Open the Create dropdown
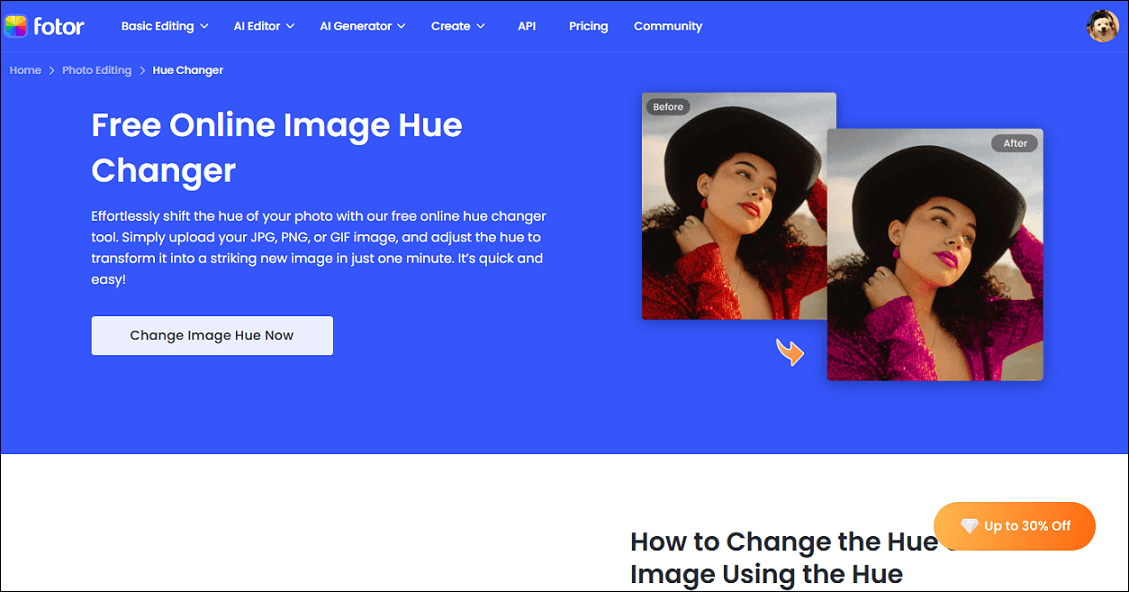This screenshot has width=1129, height=592. [x=457, y=26]
